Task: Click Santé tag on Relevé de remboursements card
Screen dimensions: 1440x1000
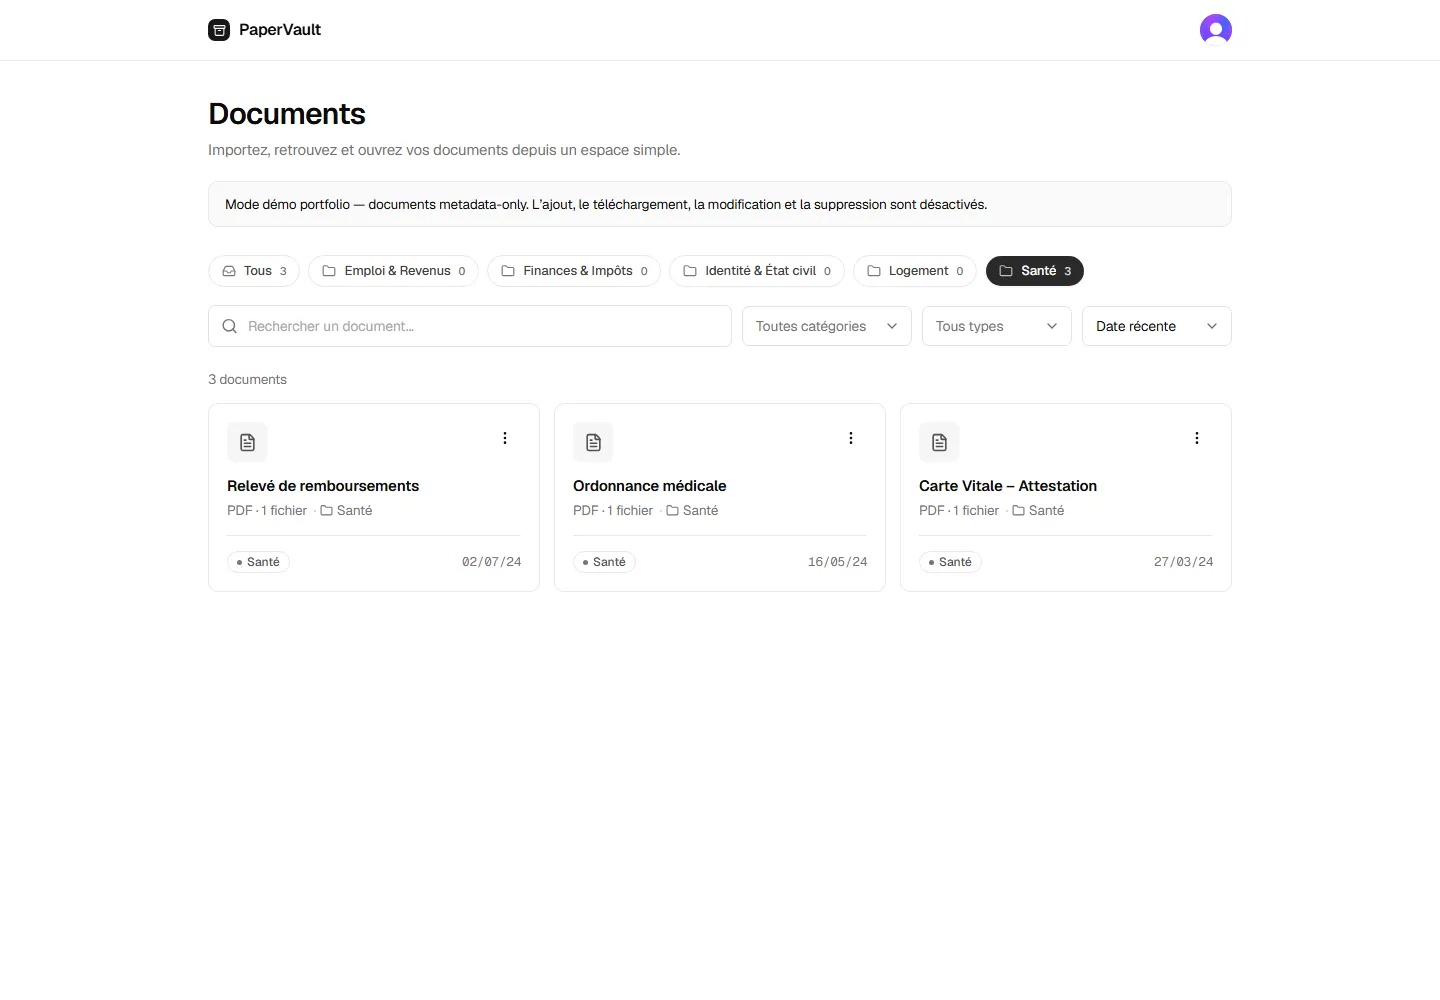Action: pos(258,562)
